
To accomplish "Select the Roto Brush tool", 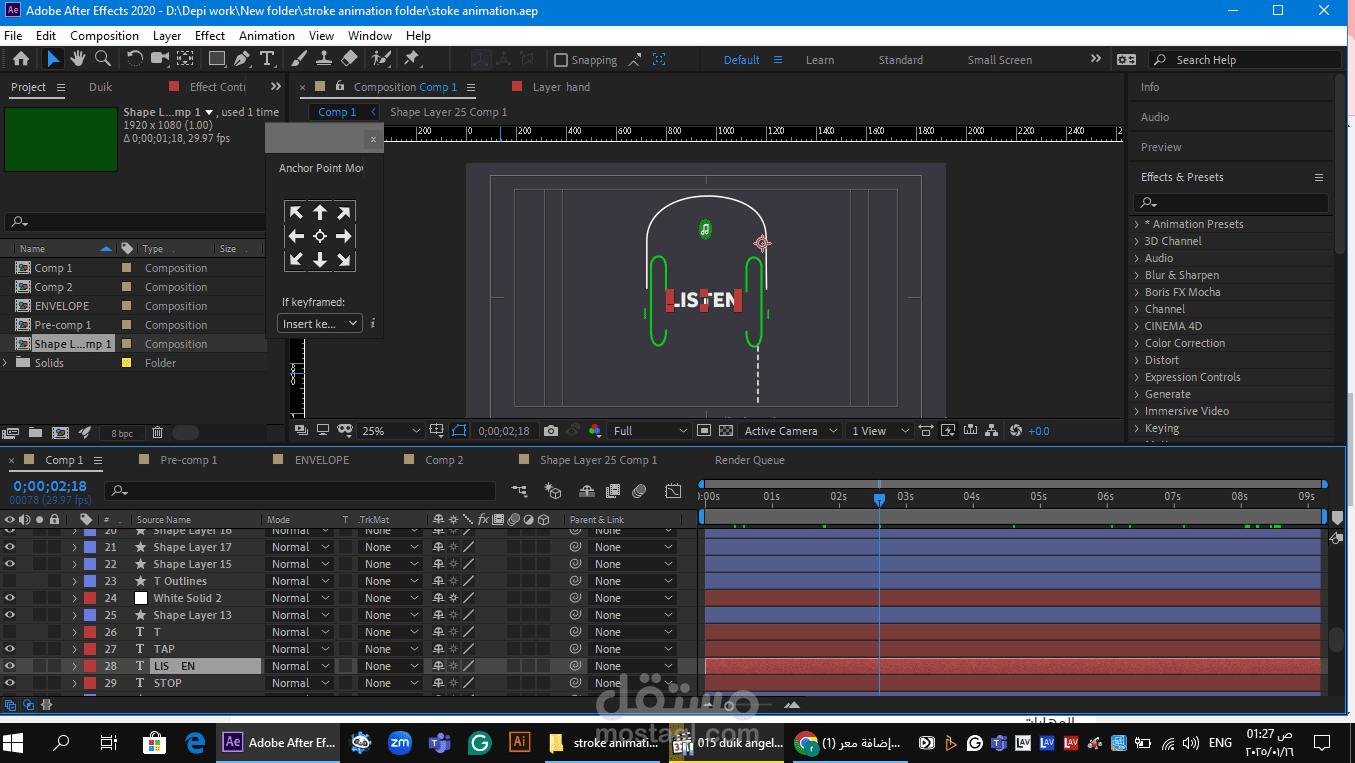I will [x=380, y=59].
